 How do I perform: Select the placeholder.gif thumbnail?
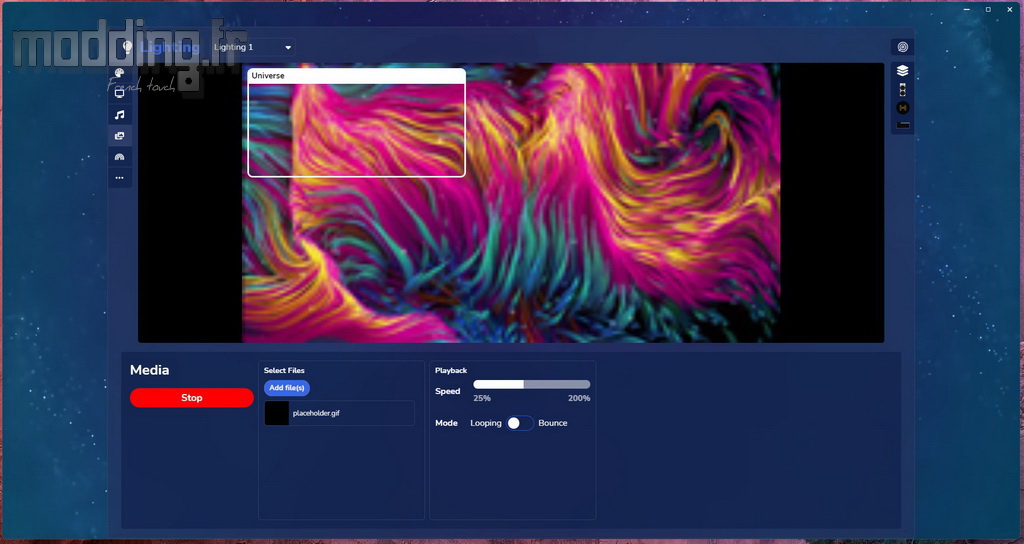click(x=277, y=413)
